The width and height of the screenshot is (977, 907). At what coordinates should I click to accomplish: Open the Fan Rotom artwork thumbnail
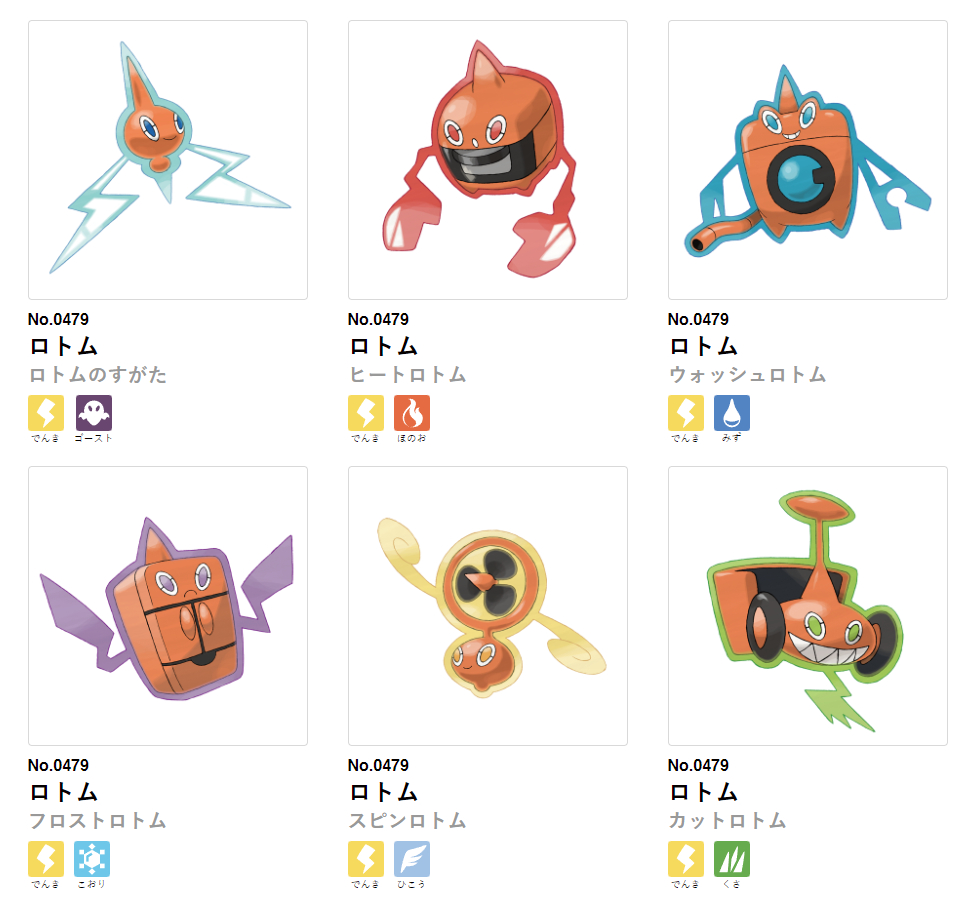coord(488,605)
